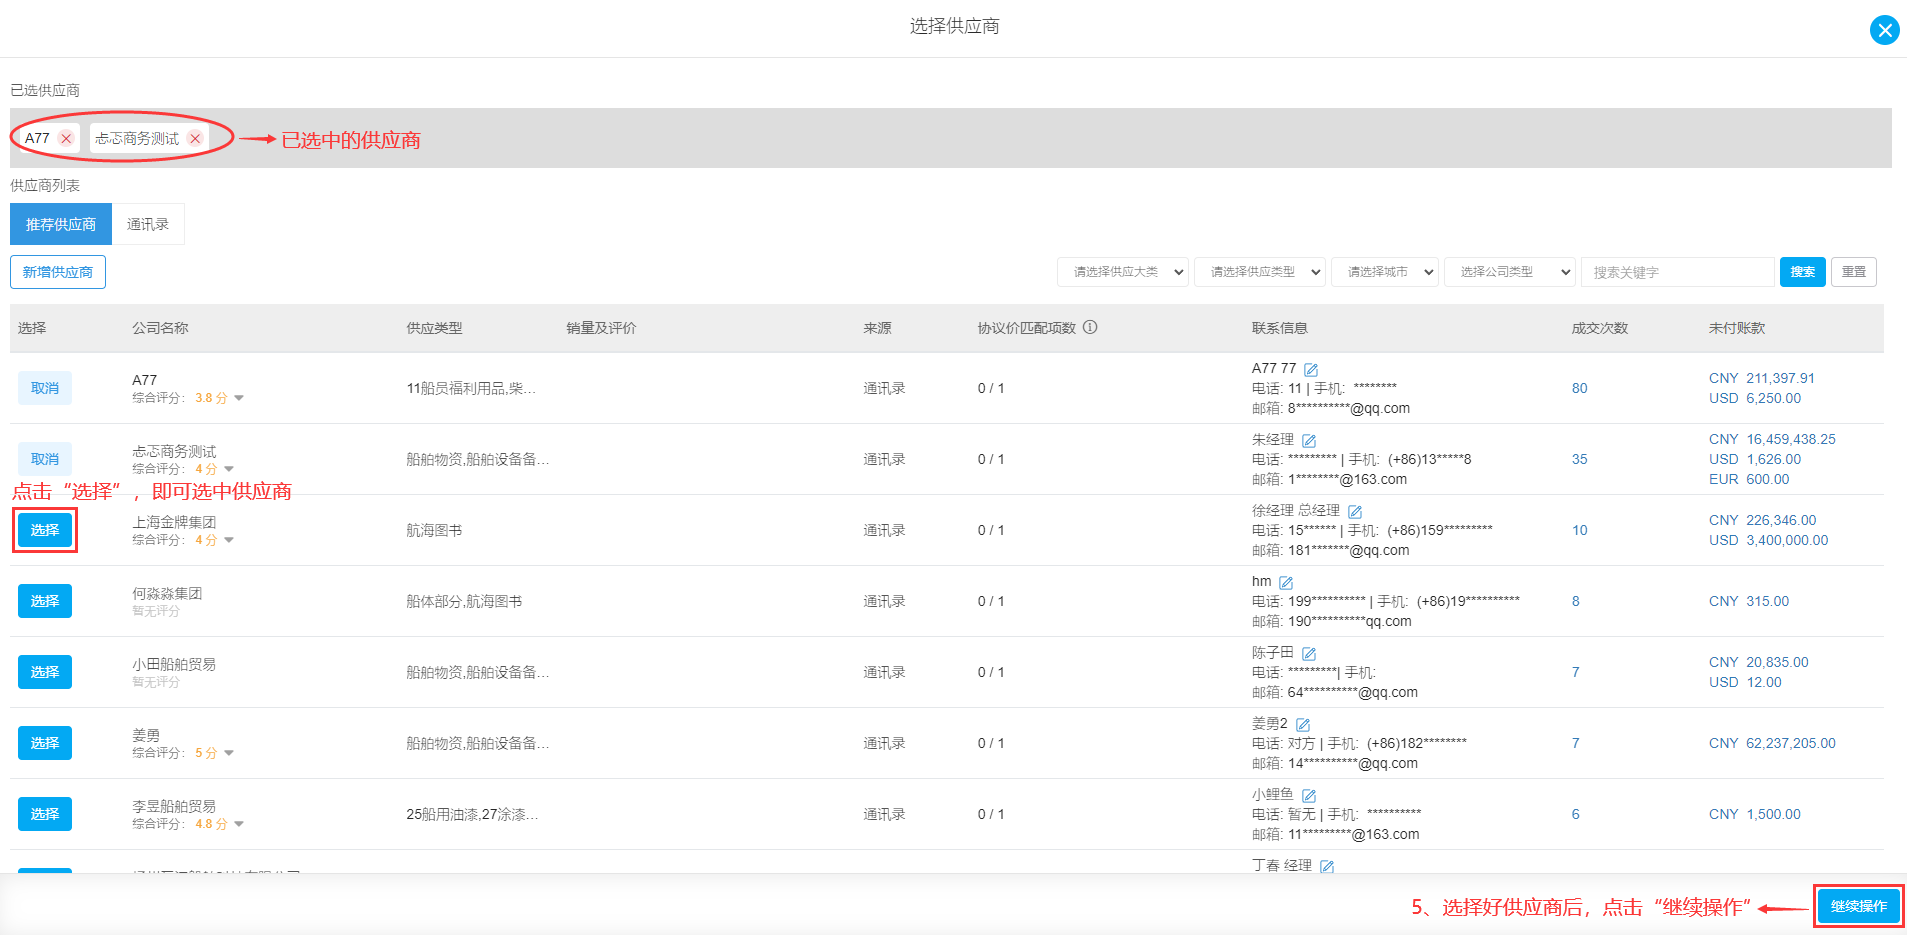This screenshot has height=935, width=1907.
Task: Edit contact A77 77 pencil icon
Action: point(1311,369)
